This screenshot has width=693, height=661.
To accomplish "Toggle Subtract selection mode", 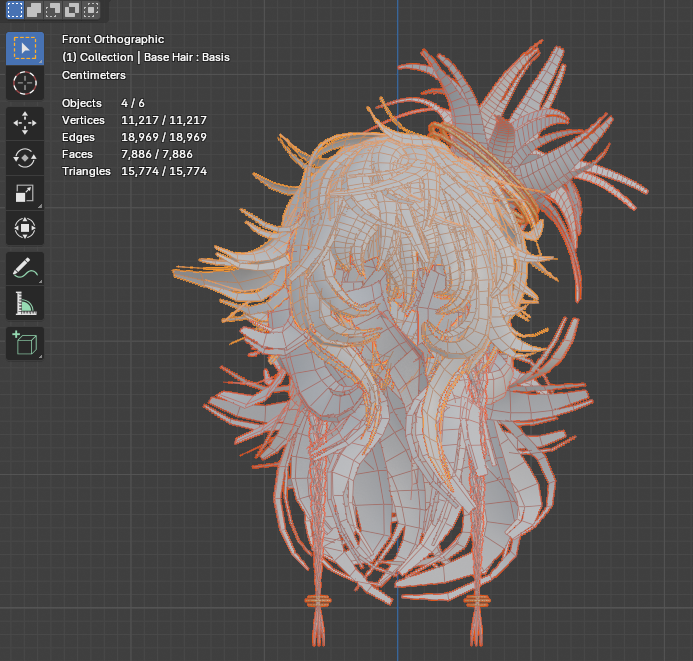I will pyautogui.click(x=53, y=10).
